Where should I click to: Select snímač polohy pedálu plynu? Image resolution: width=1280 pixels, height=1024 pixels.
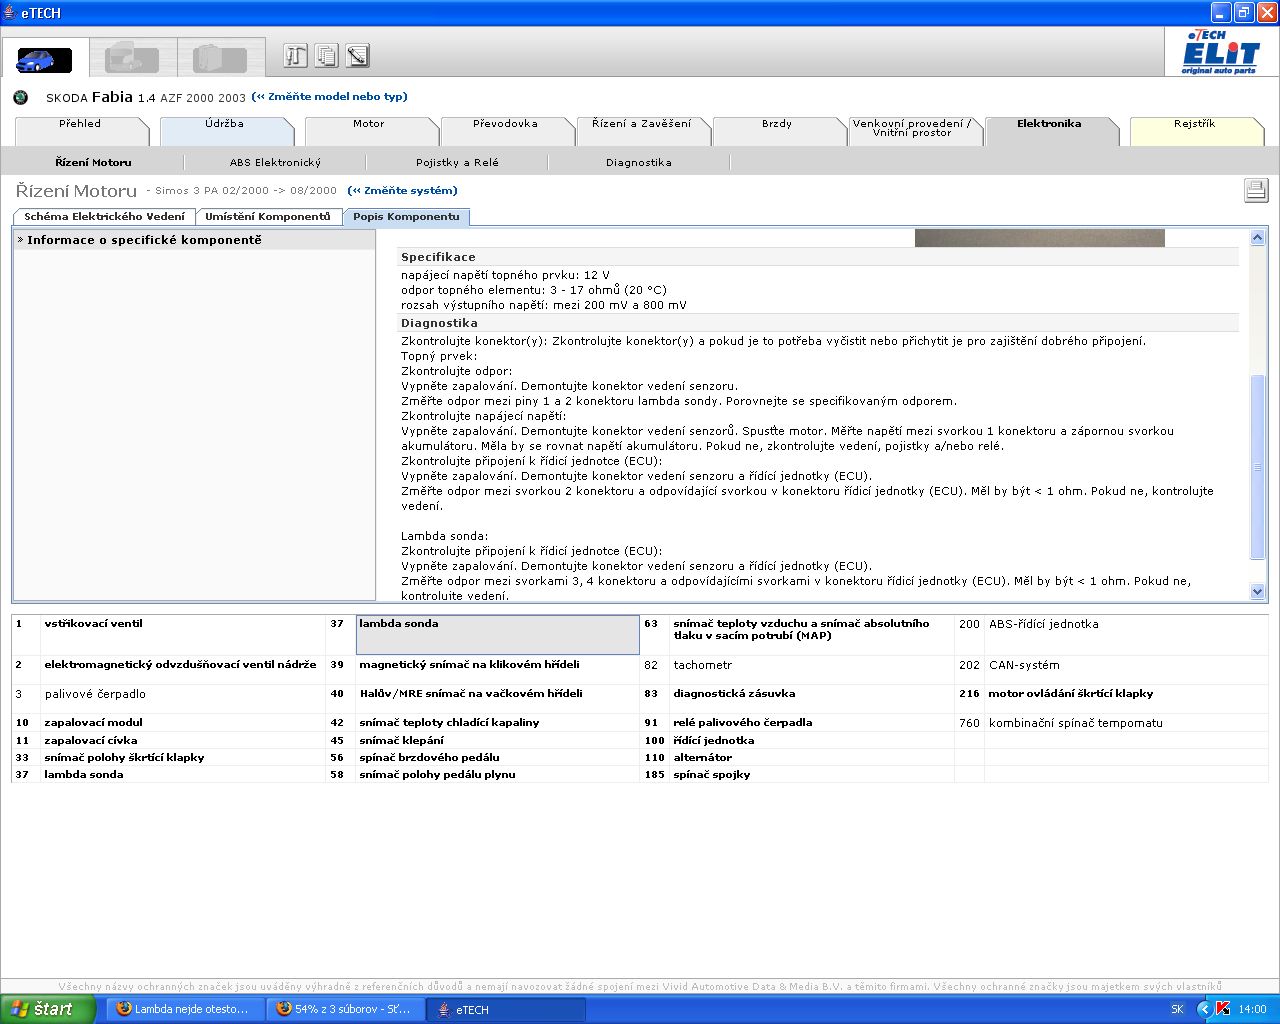[437, 774]
